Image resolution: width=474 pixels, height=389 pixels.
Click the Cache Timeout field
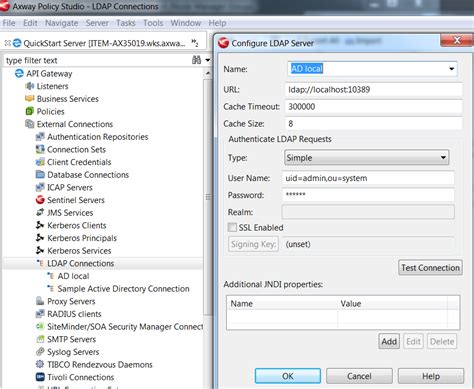pyautogui.click(x=373, y=107)
